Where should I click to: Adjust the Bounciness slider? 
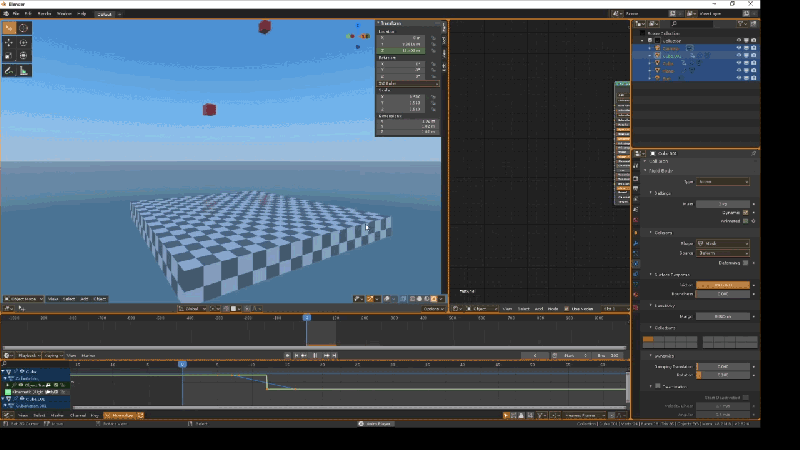[x=722, y=294]
